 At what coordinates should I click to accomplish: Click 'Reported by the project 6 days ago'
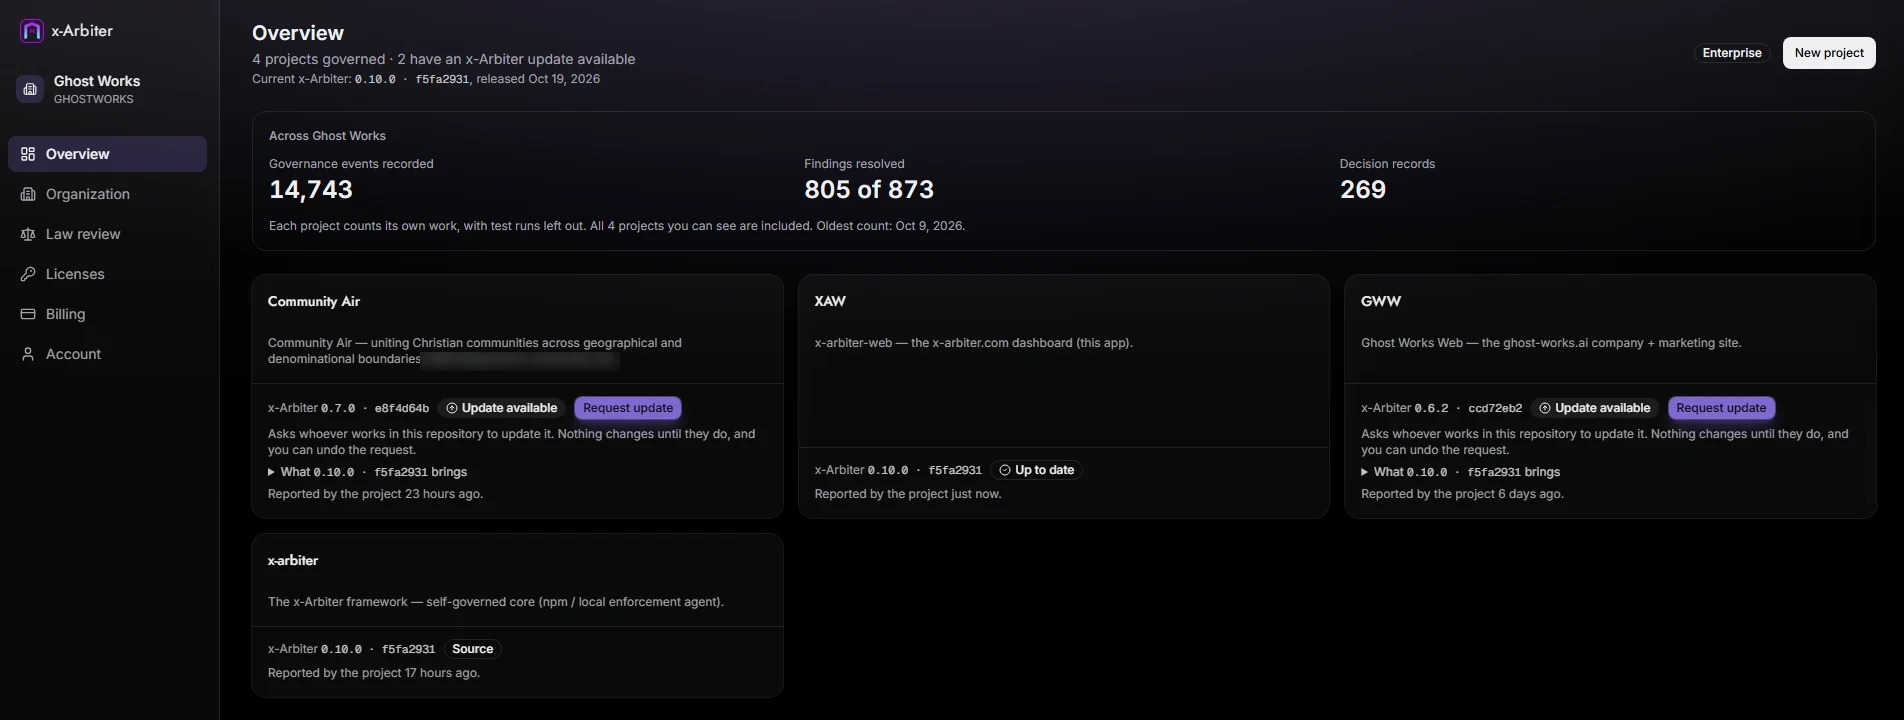[1462, 494]
